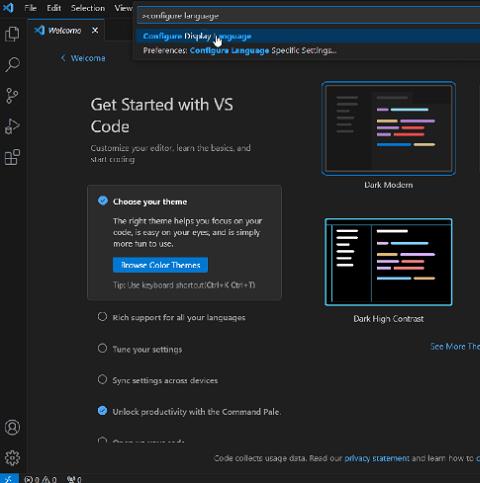Select the Welcome editor tab
The image size is (480, 483).
pos(66,30)
